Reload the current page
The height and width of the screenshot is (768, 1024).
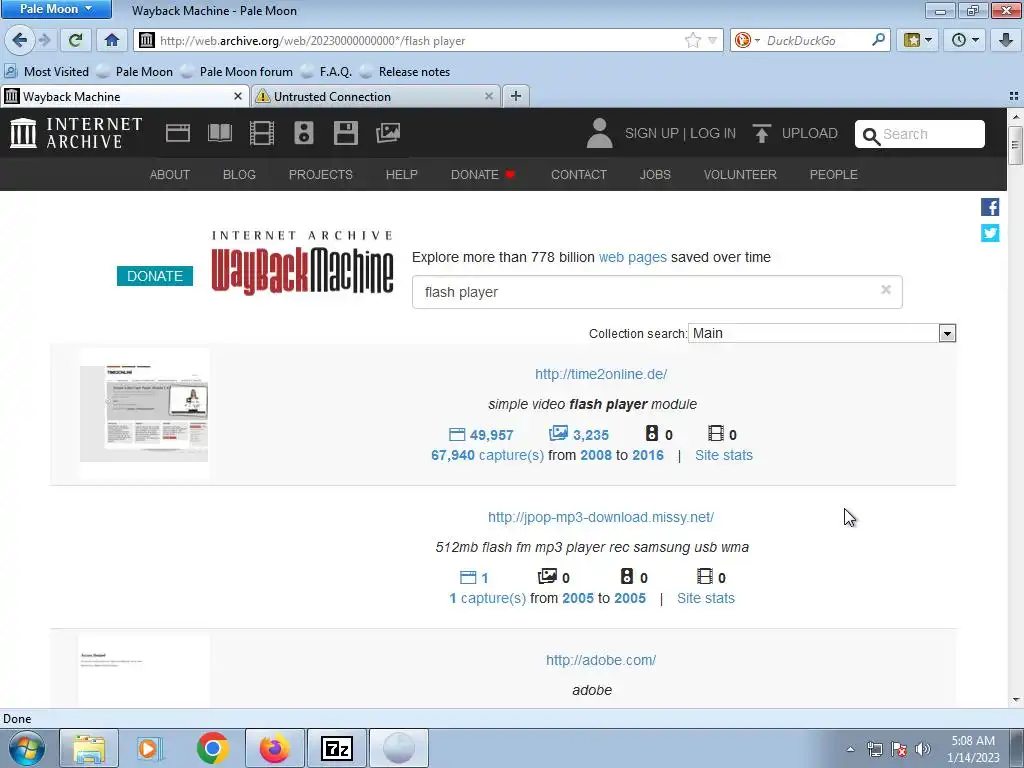(x=76, y=40)
